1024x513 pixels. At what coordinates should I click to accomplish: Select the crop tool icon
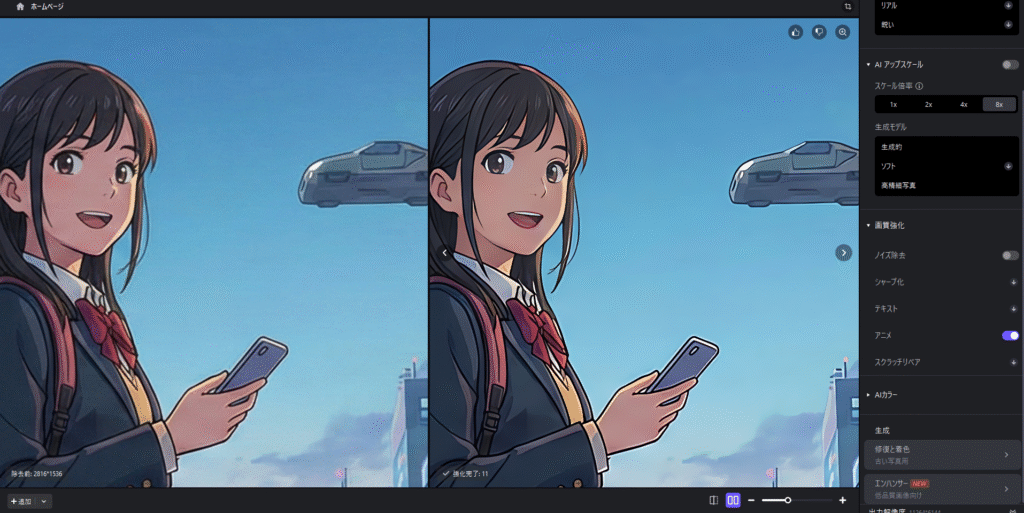848,6
